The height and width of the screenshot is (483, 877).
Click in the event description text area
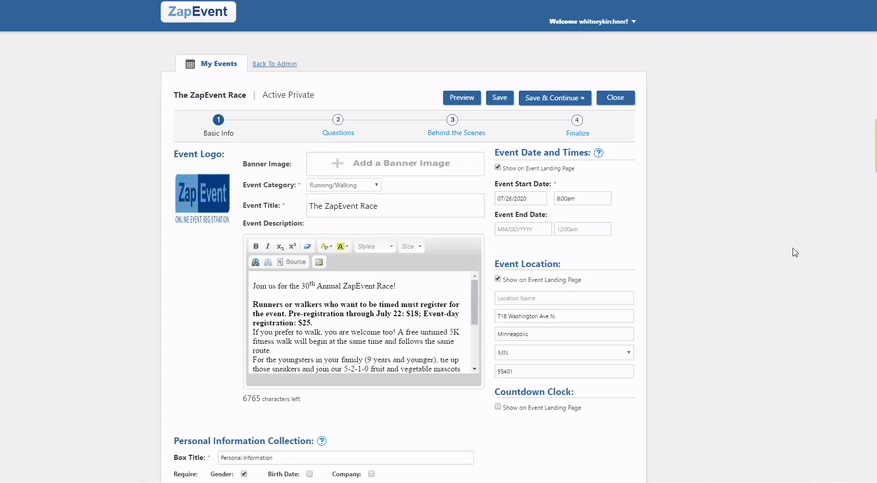pos(359,323)
